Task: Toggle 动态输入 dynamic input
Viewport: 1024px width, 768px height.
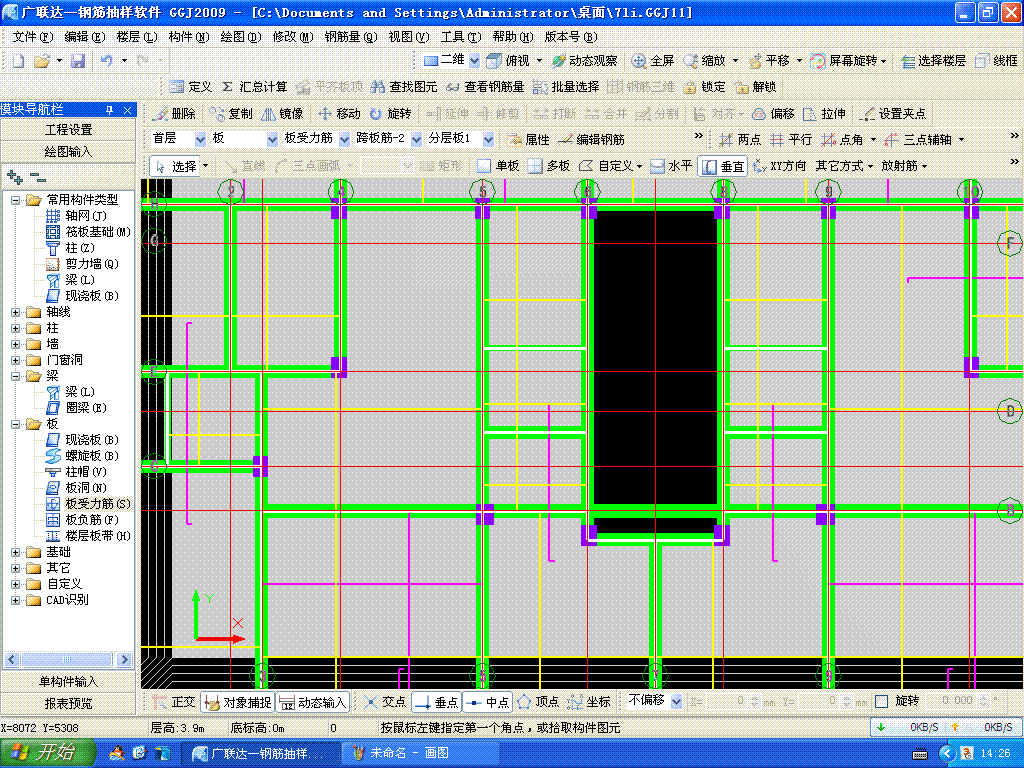Action: tap(312, 702)
